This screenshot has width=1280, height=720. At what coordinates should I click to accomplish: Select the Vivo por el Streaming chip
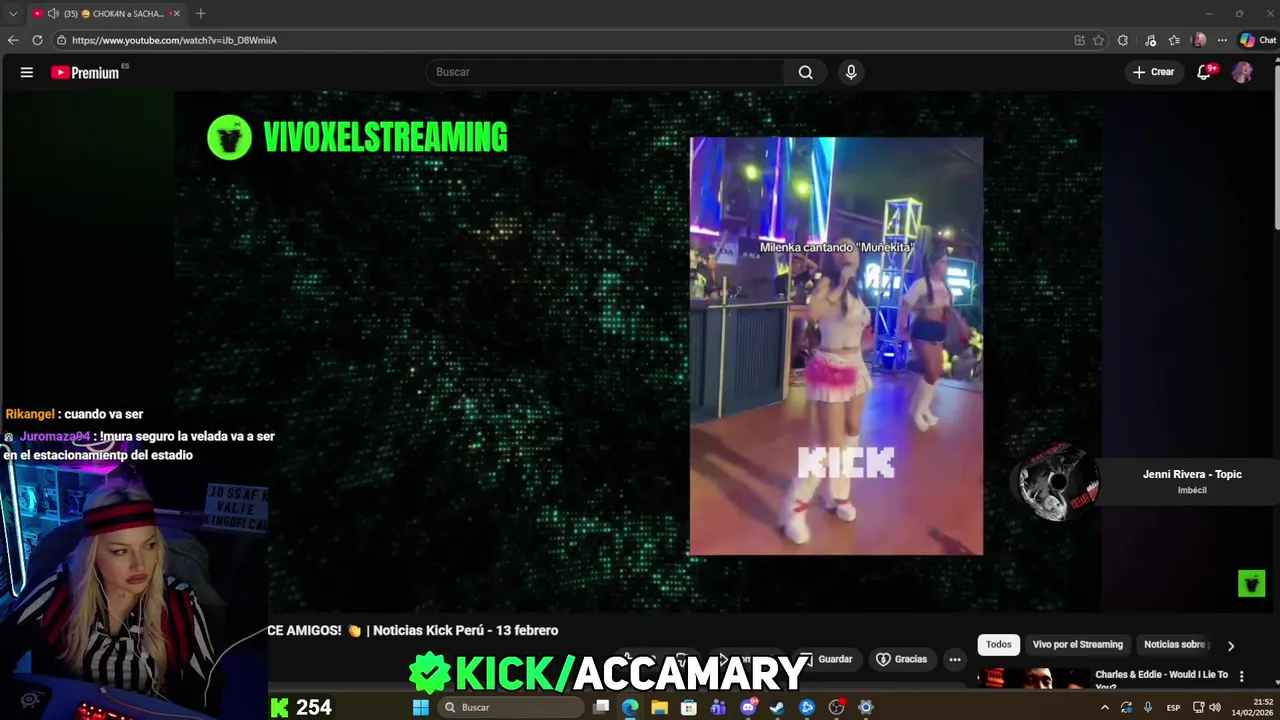pyautogui.click(x=1078, y=645)
